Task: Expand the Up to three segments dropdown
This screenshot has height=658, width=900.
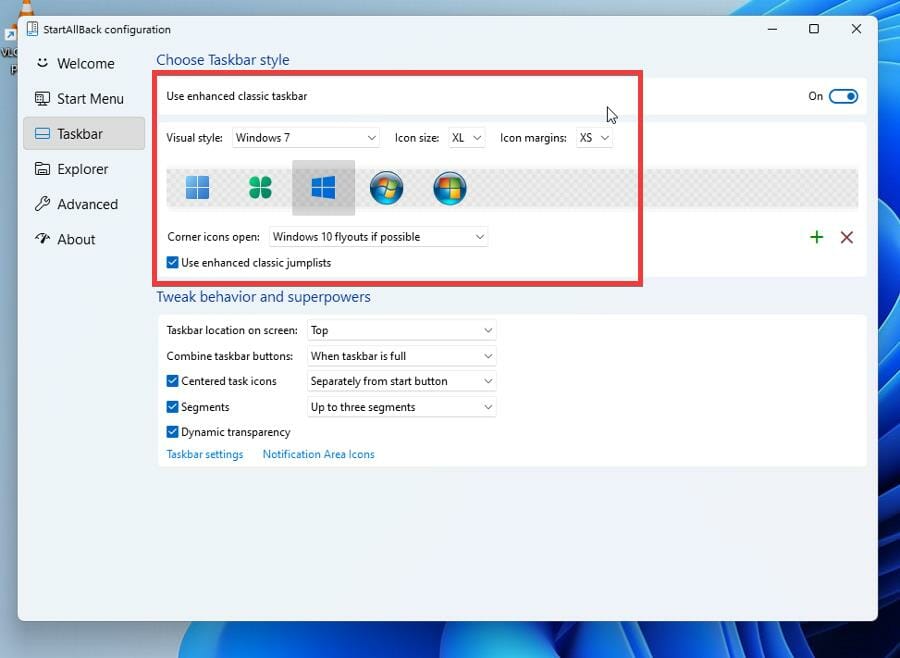Action: tap(401, 407)
